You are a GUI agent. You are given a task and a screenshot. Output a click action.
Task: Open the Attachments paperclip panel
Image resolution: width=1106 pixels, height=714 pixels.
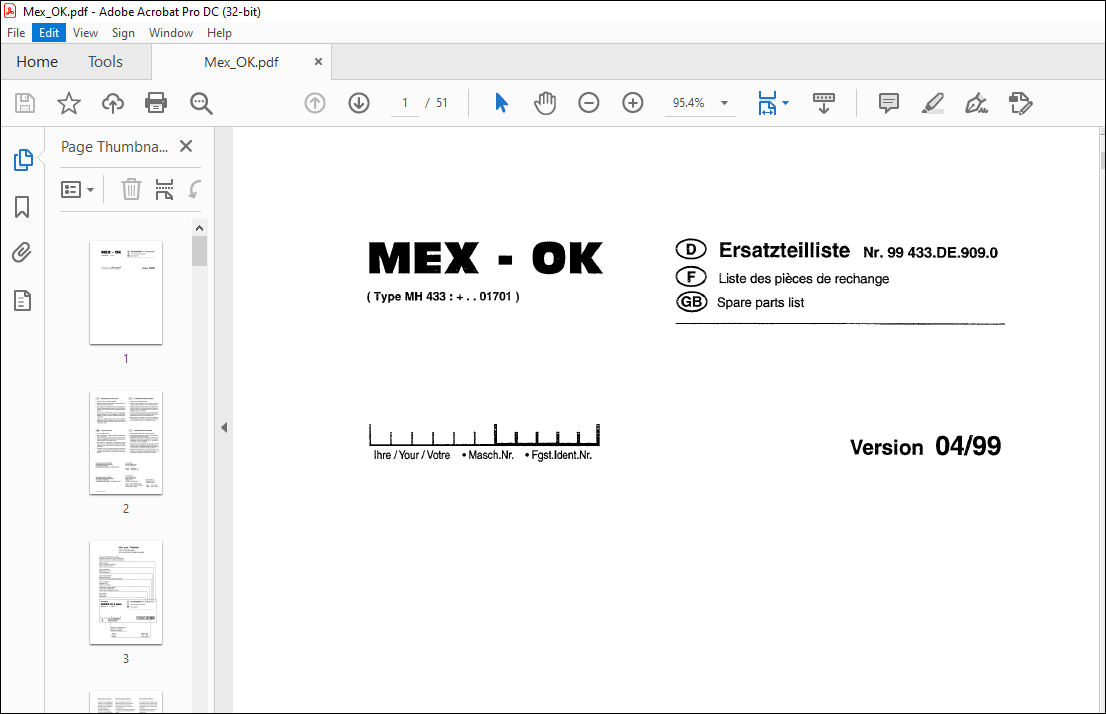(x=22, y=253)
